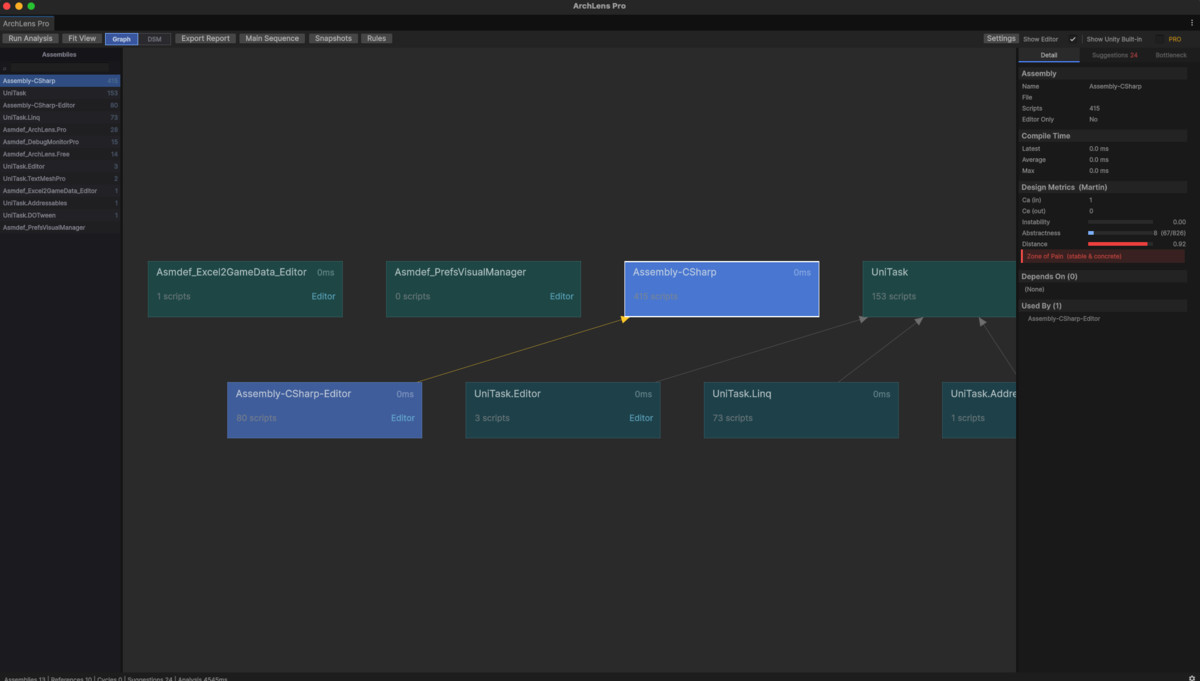Click the Distance value 0.92
The image size is (1200, 681).
coord(1179,244)
